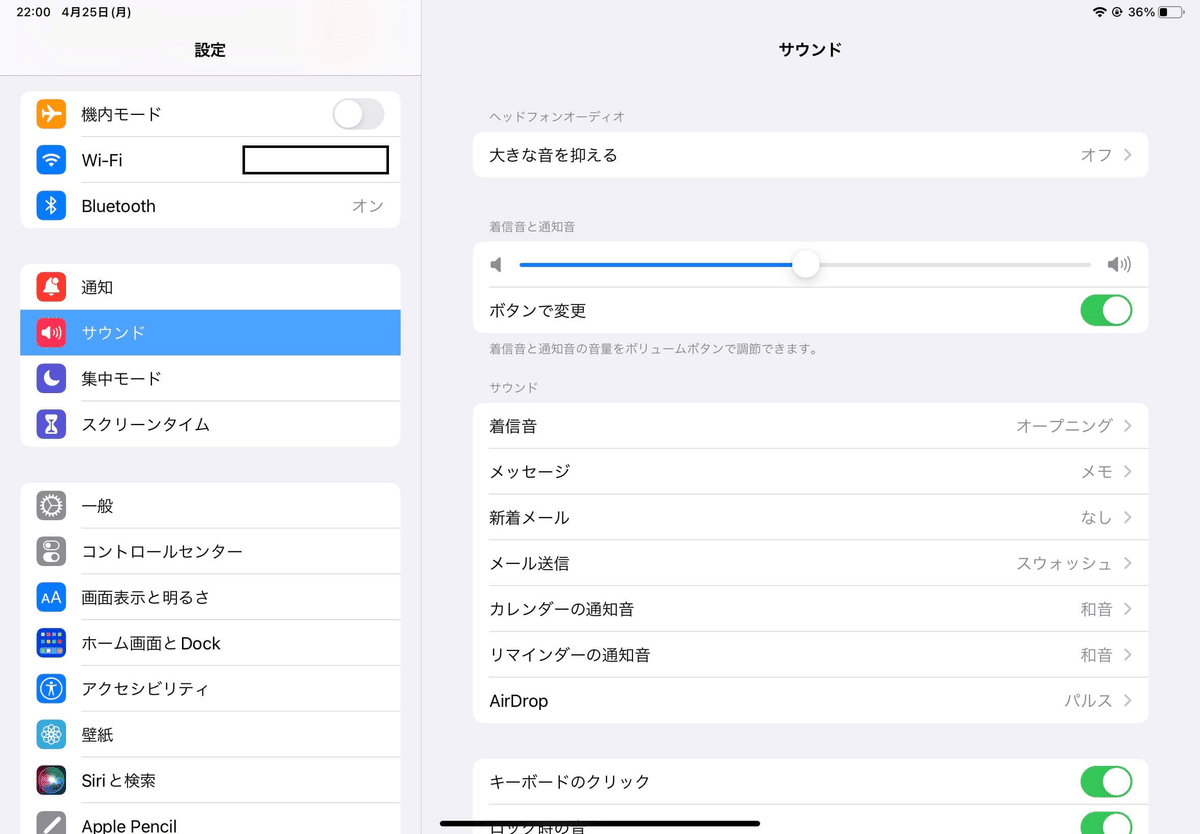Viewport: 1200px width, 834px height.
Task: Click the 集中モード moon icon
Action: [51, 378]
